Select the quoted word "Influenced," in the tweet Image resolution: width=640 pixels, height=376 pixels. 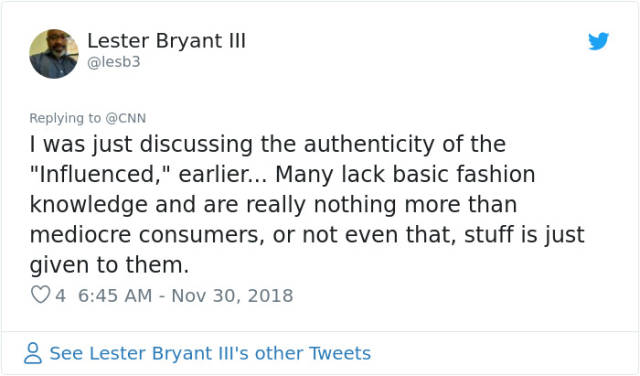point(100,174)
